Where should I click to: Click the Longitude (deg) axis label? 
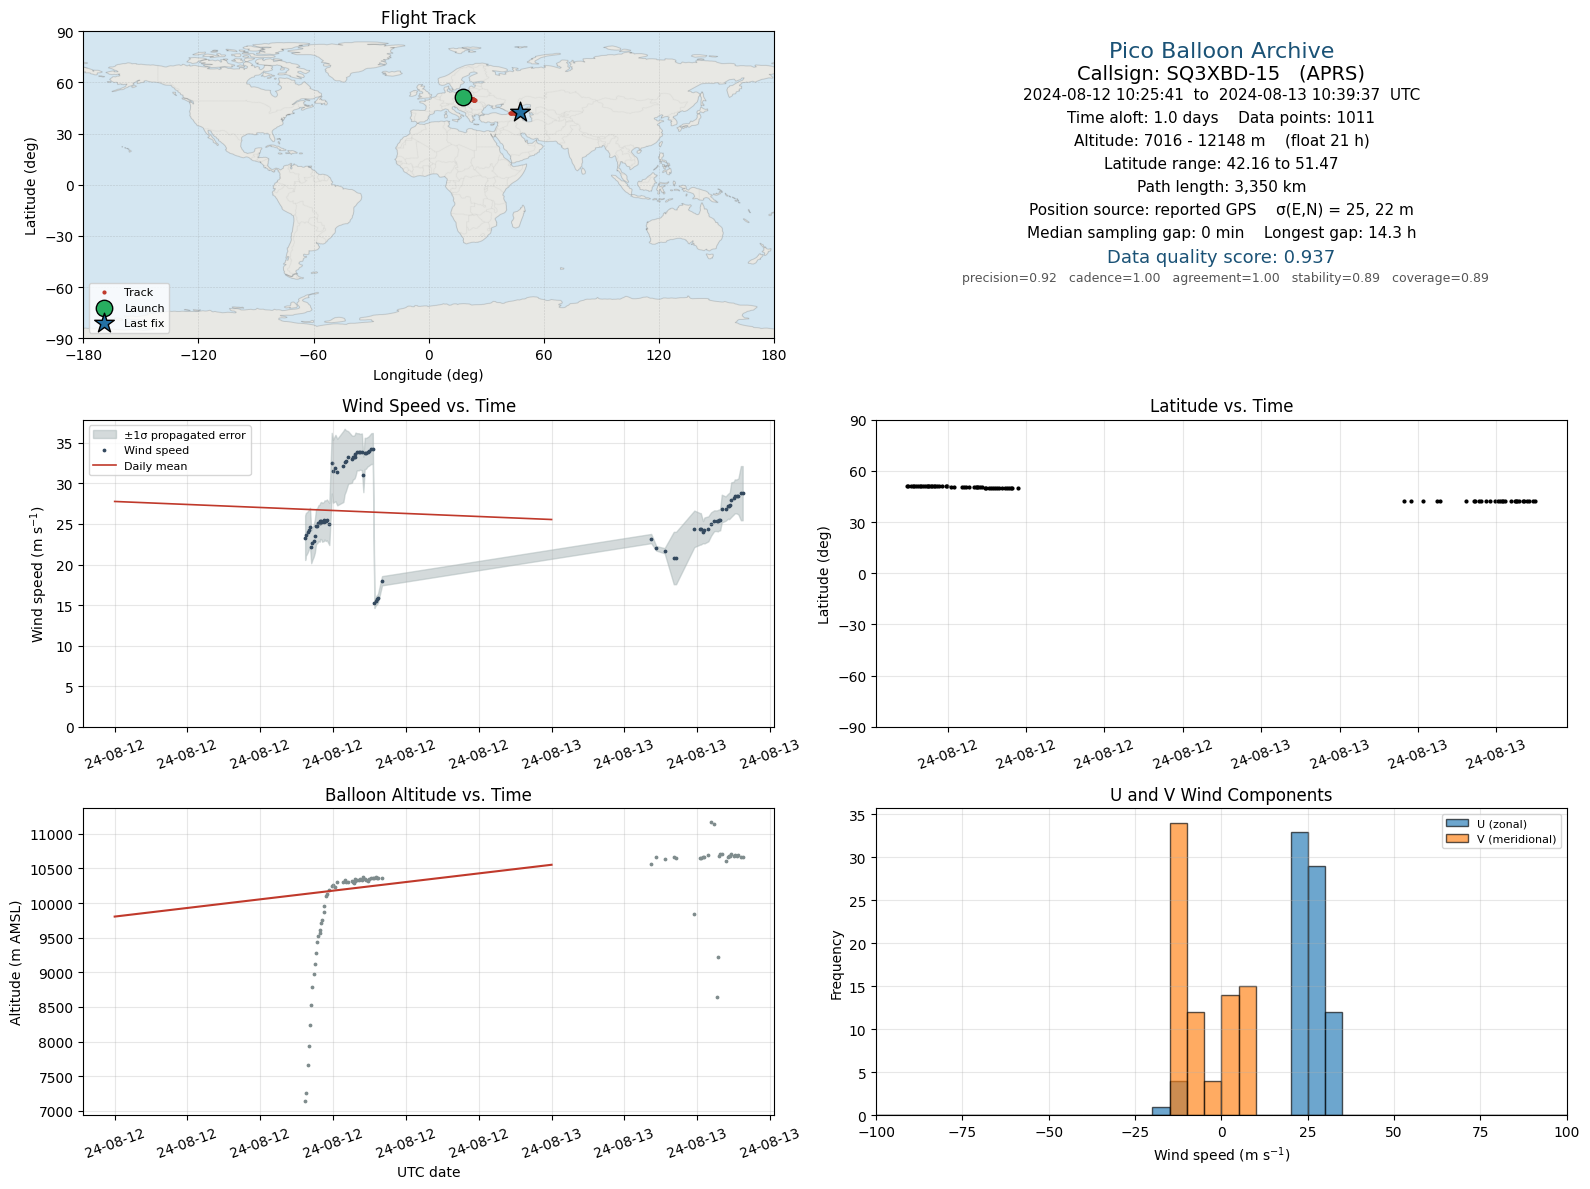428,375
